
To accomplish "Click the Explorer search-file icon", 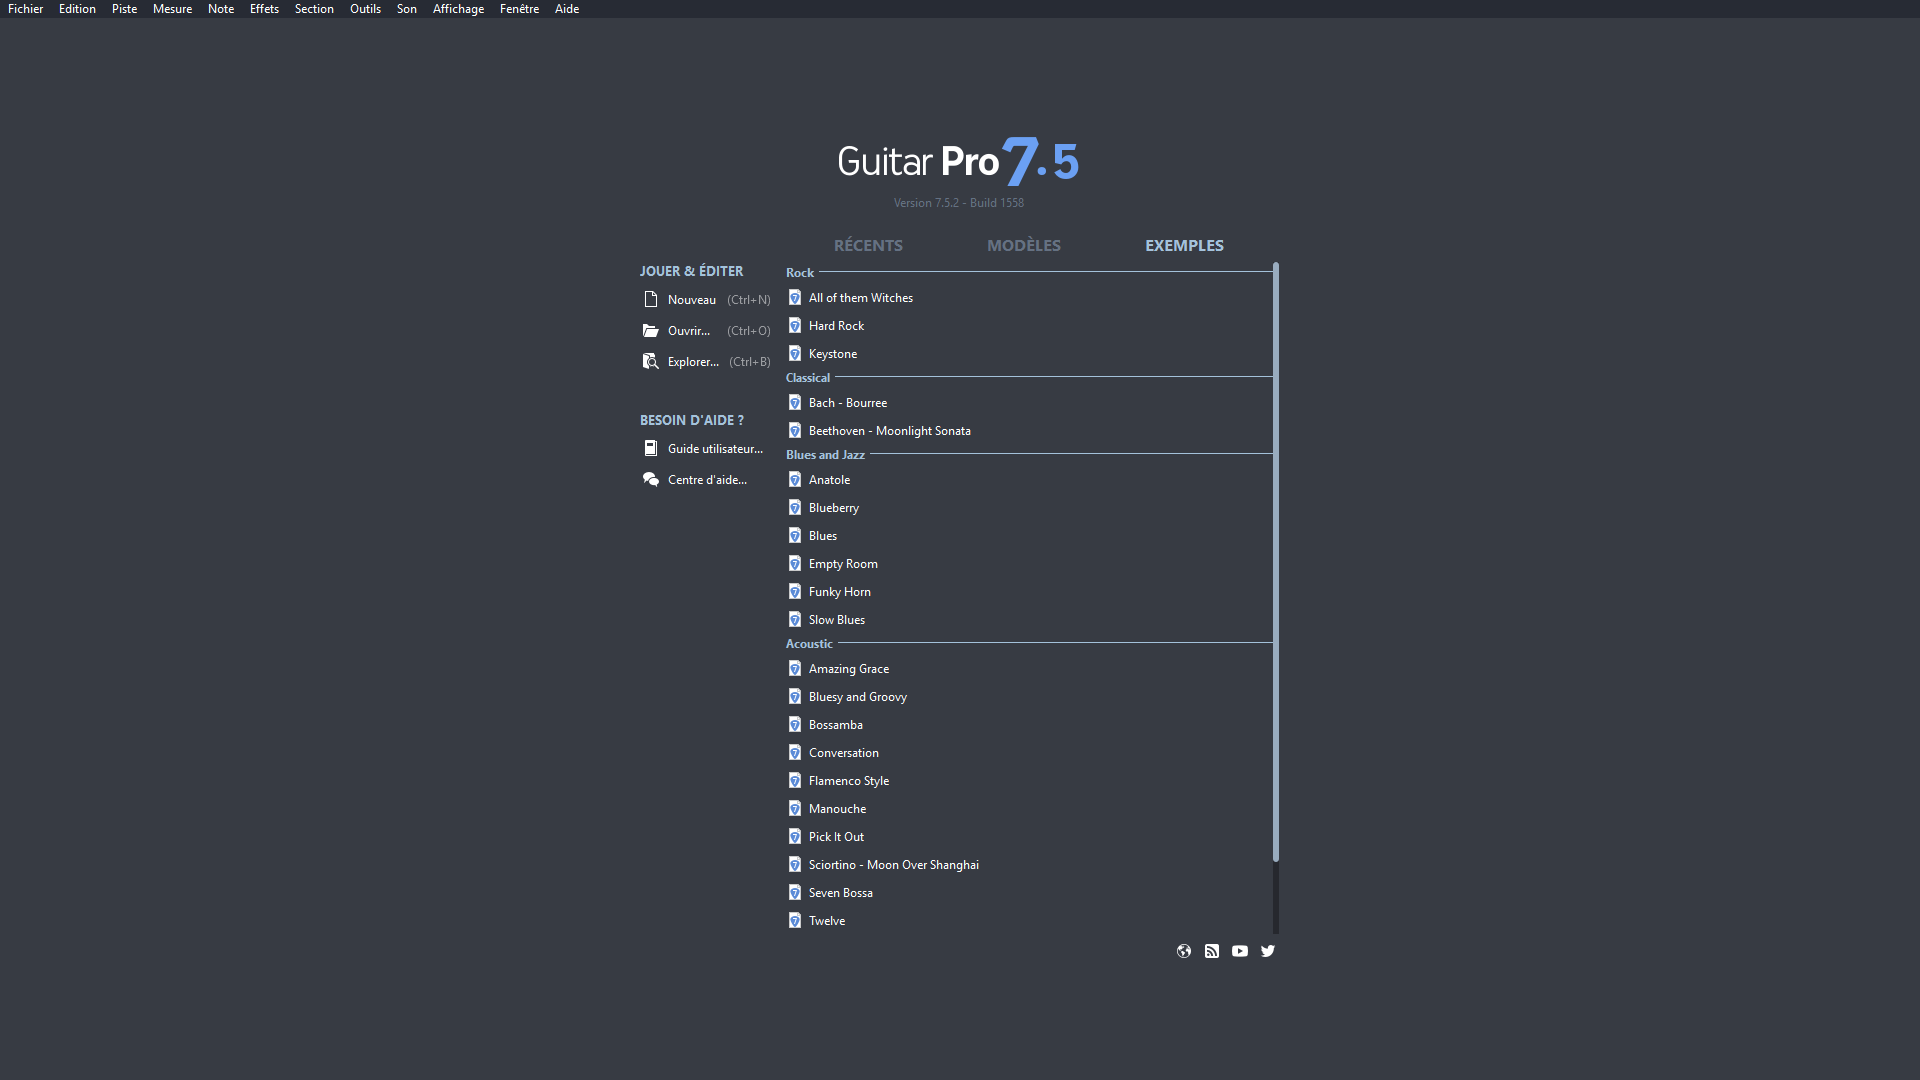I will [651, 361].
